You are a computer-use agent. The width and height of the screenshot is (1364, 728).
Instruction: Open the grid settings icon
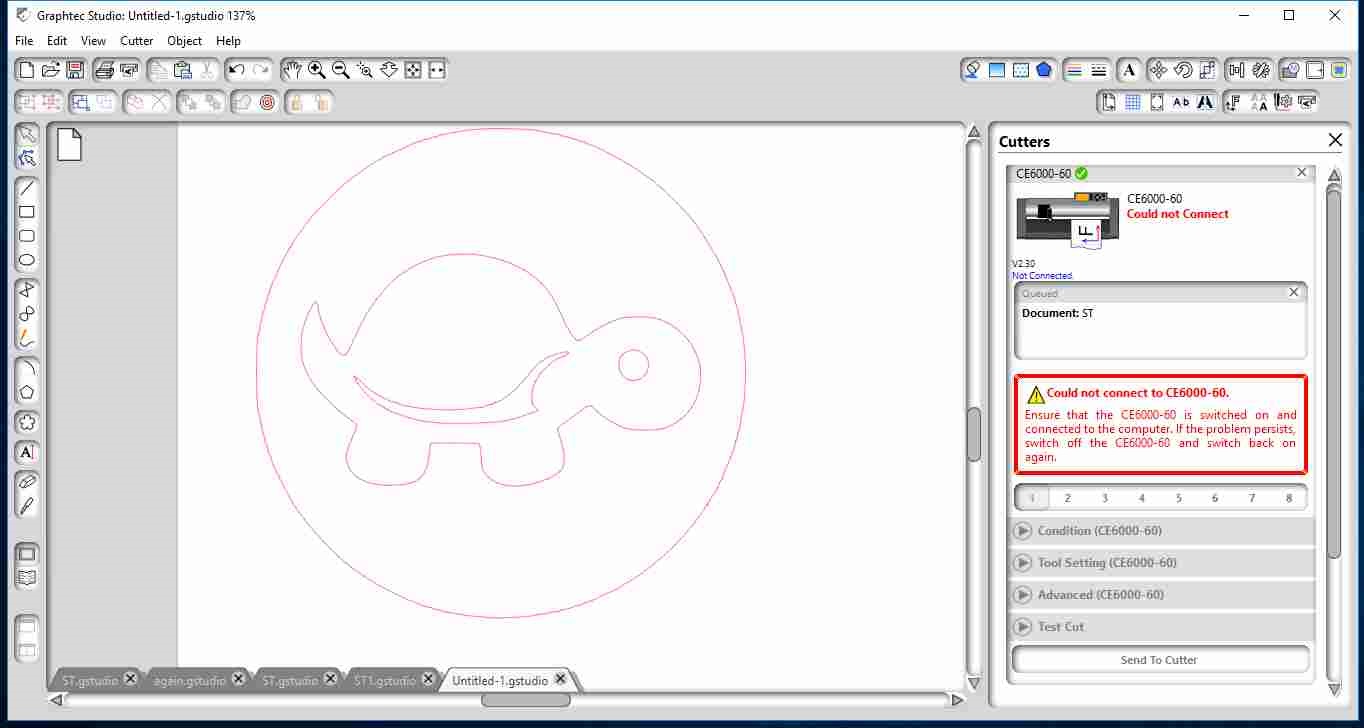click(1132, 102)
